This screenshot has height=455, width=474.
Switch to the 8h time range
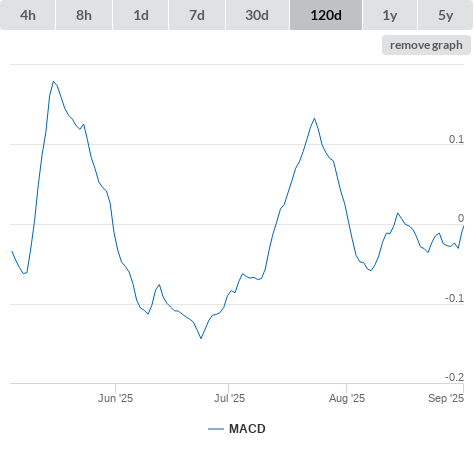(x=84, y=15)
